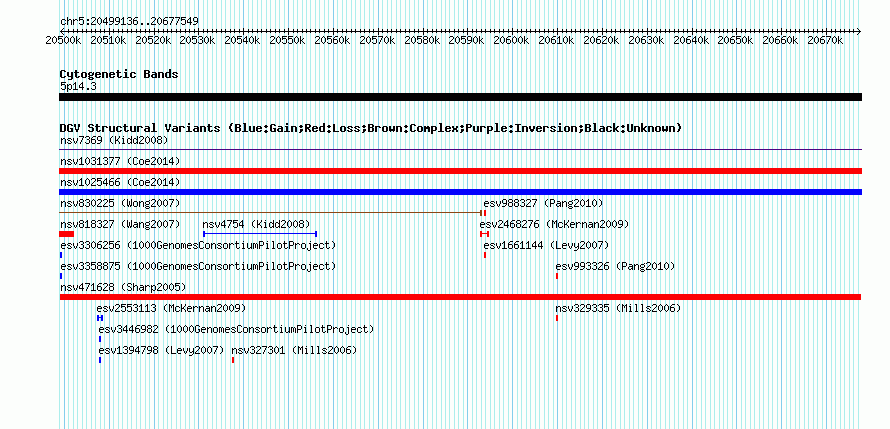Click the esv3306256 1000GenomesConsortiumPilotProject label
The height and width of the screenshot is (429, 890).
(198, 245)
